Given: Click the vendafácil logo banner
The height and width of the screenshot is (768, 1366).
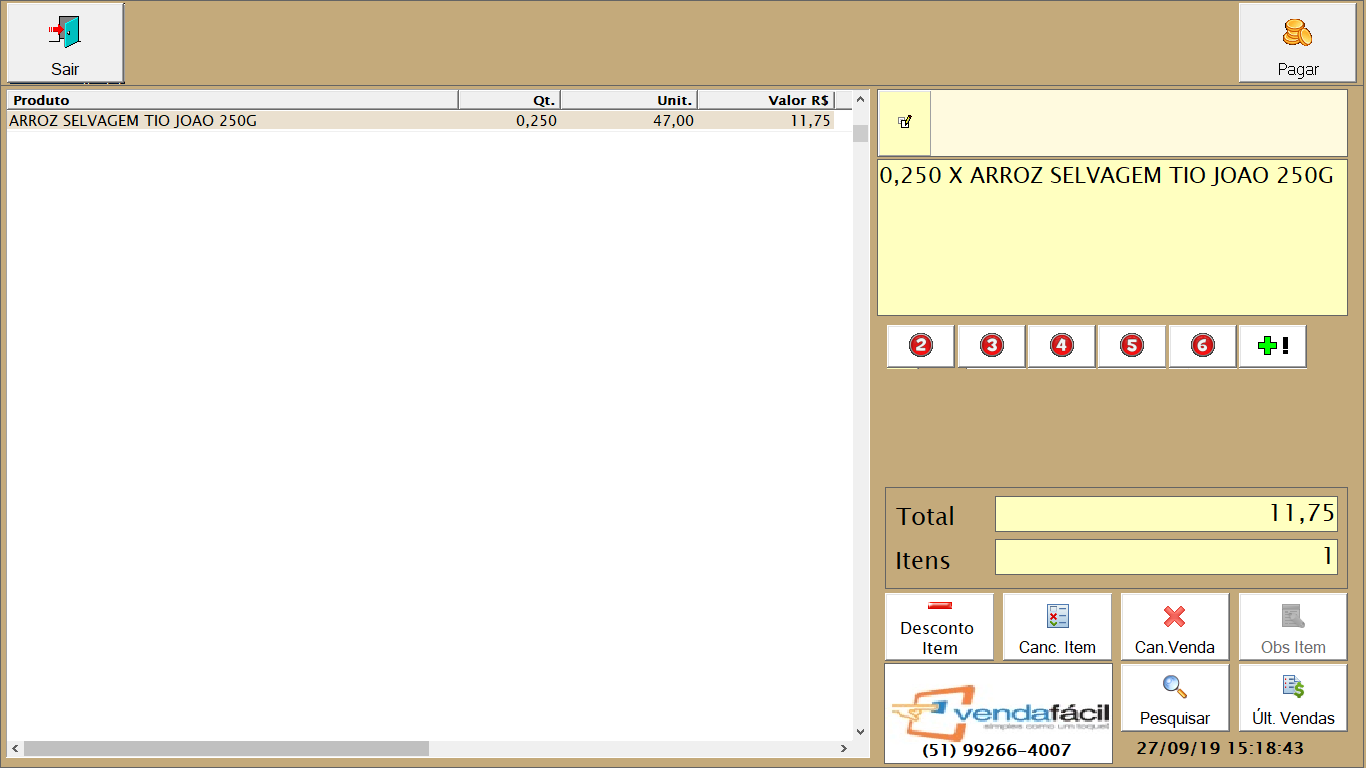Looking at the screenshot, I should [998, 713].
